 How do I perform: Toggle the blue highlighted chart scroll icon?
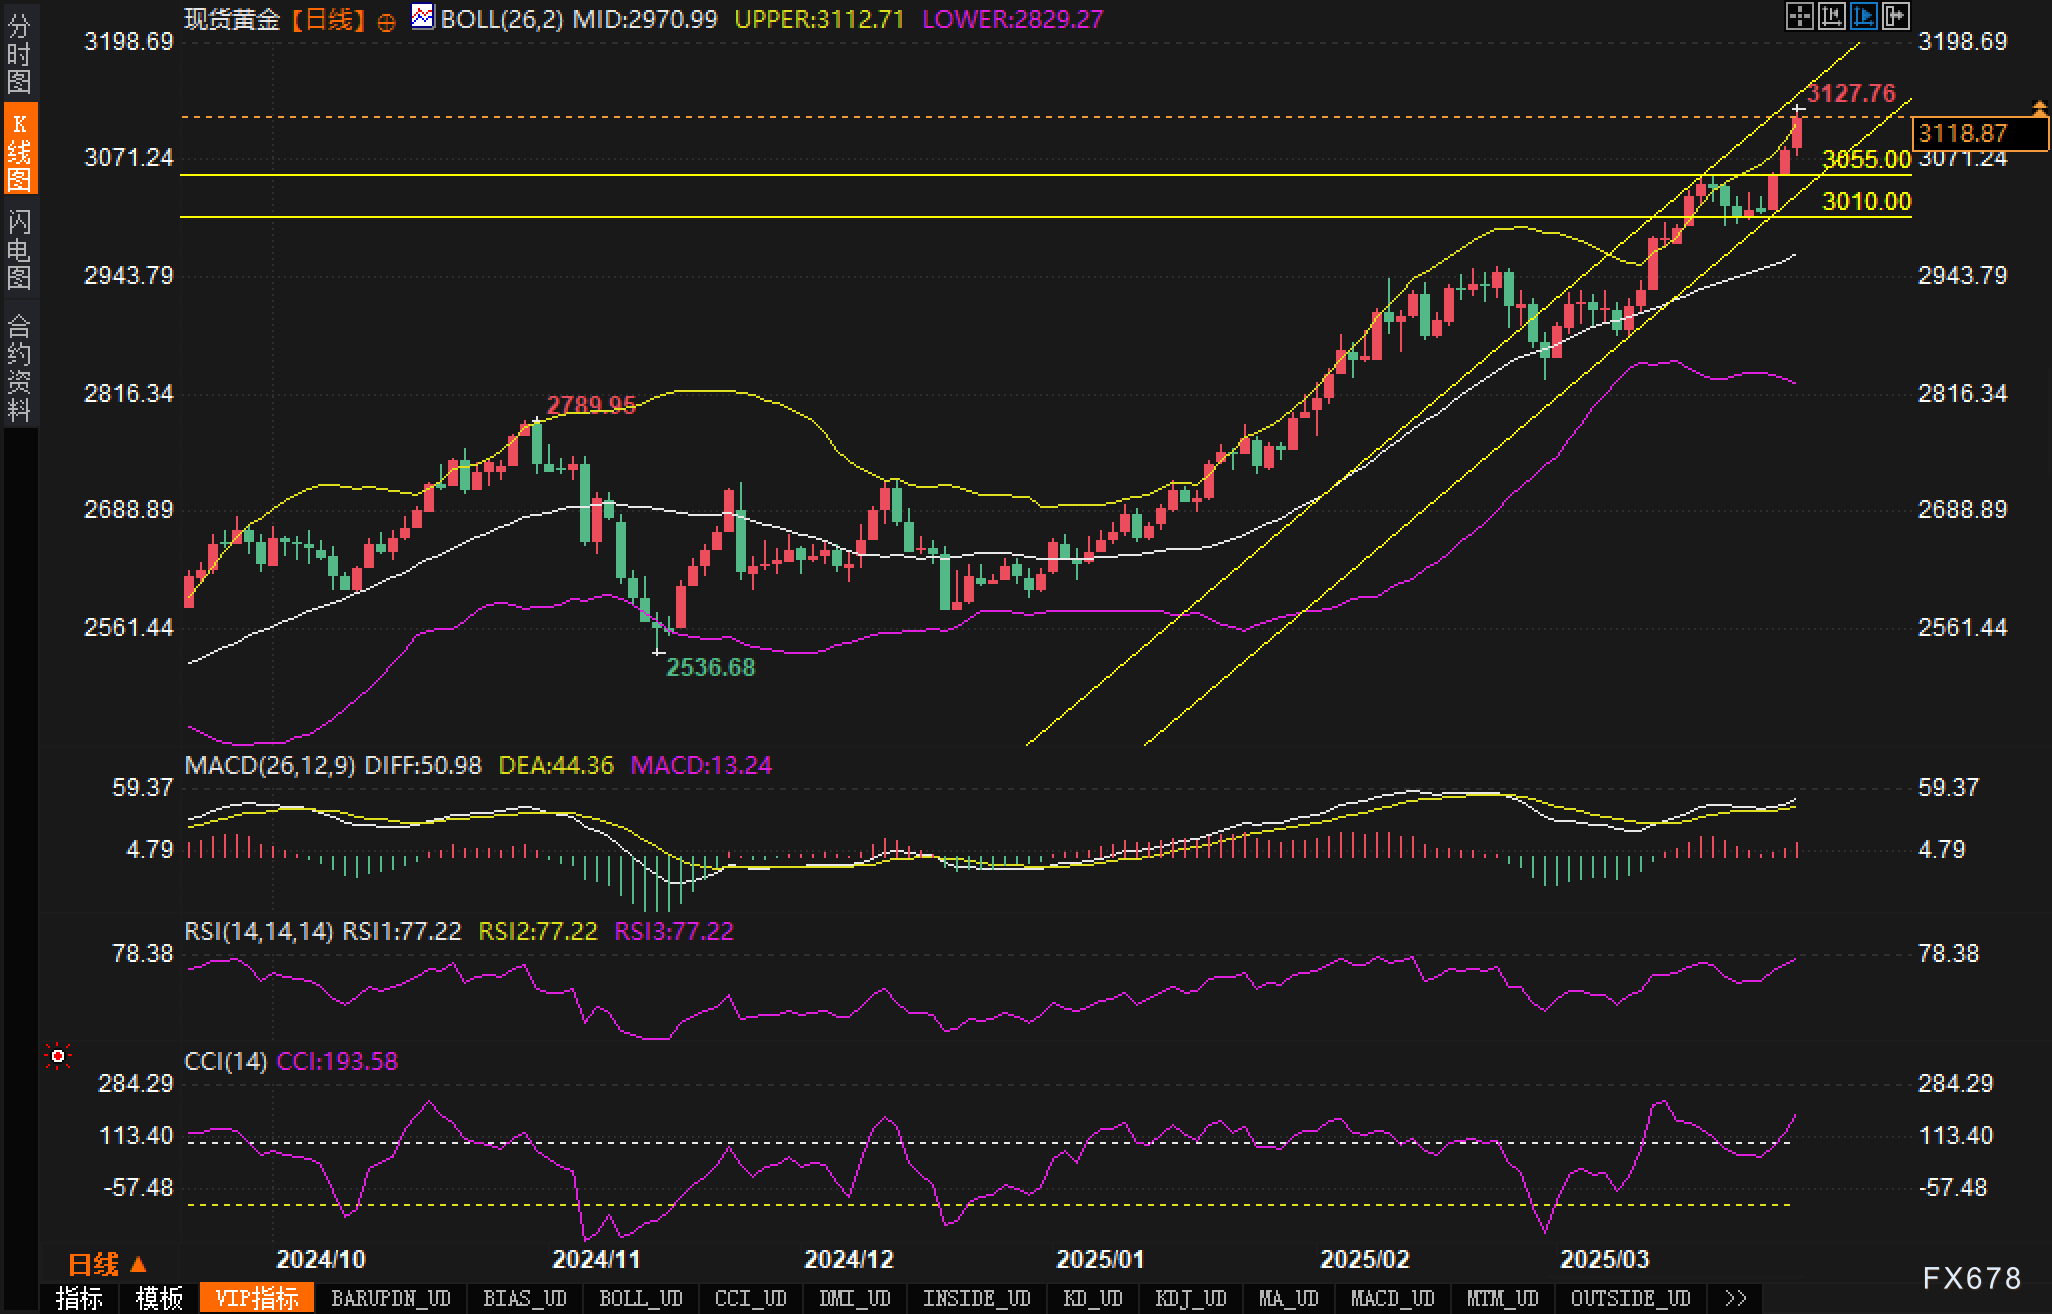coord(1863,16)
